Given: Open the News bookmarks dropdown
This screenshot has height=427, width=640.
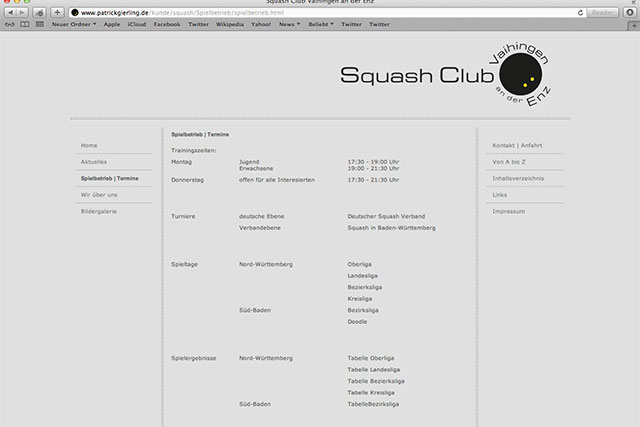Looking at the screenshot, I should tap(290, 23).
